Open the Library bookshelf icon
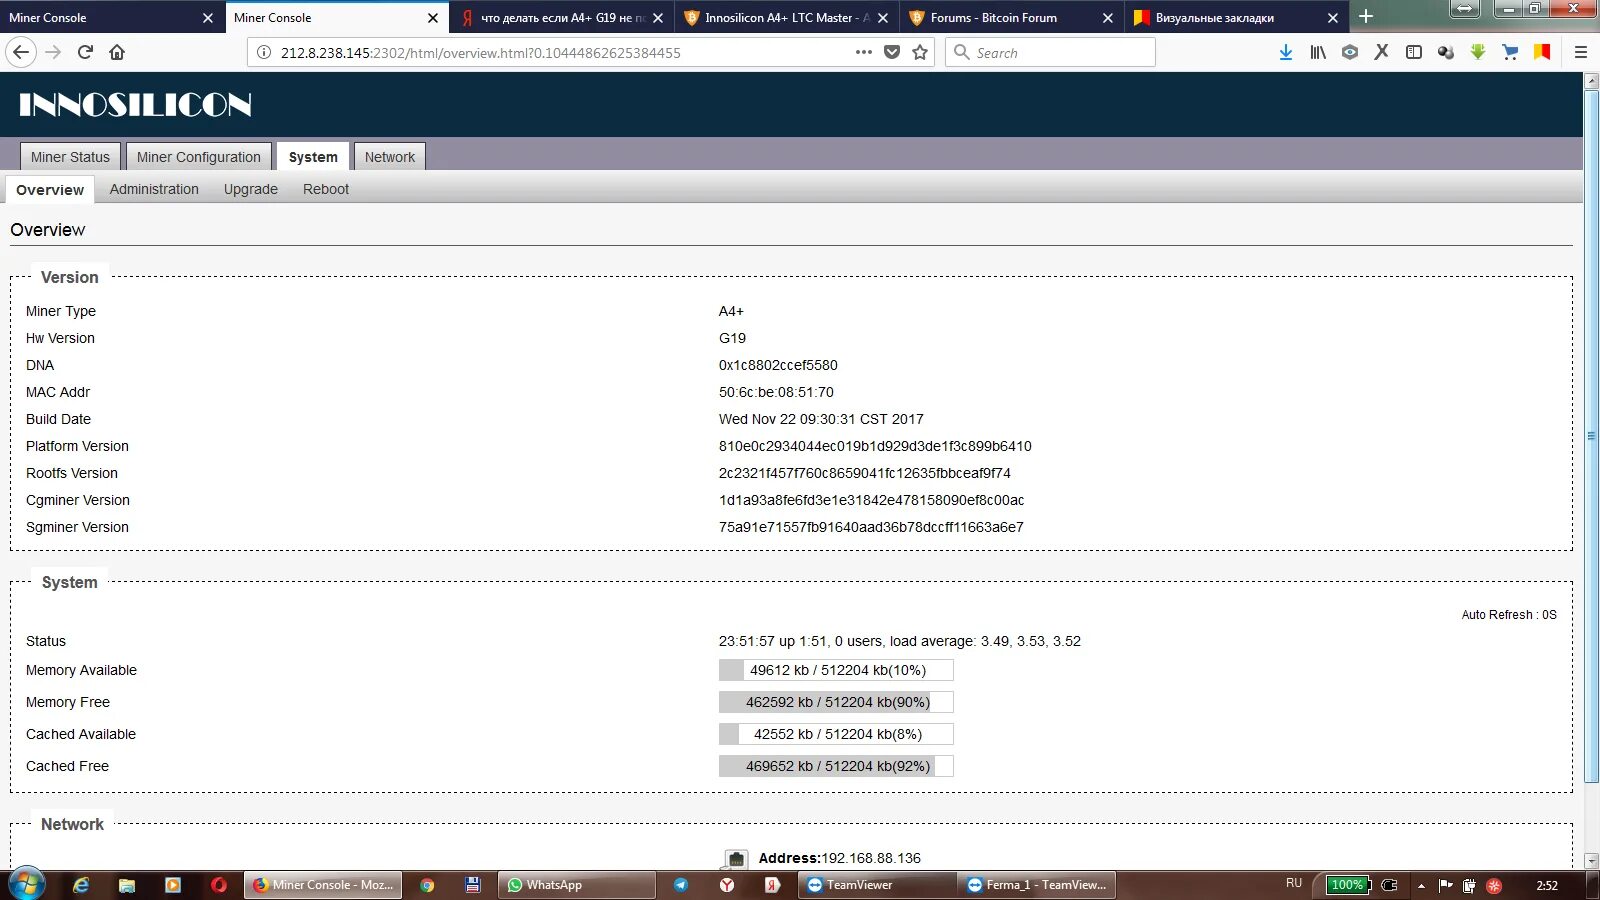1600x900 pixels. pyautogui.click(x=1318, y=52)
